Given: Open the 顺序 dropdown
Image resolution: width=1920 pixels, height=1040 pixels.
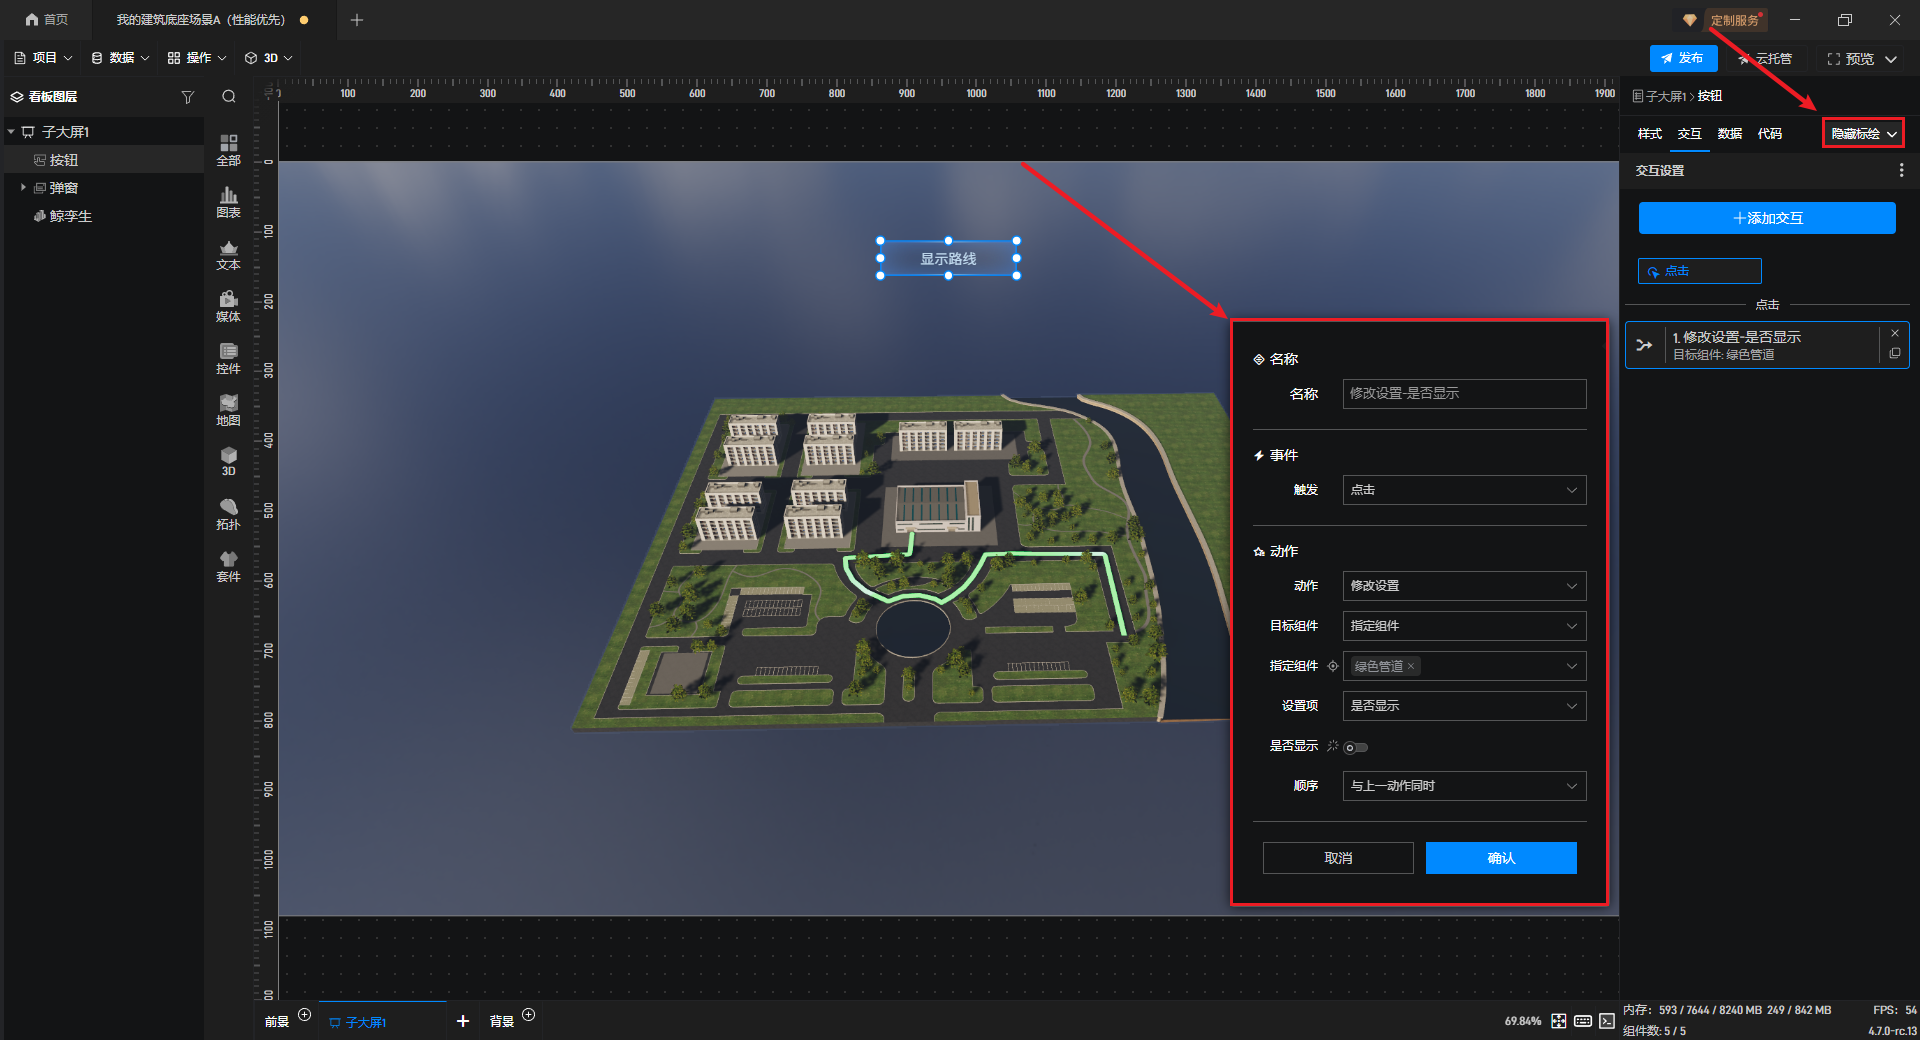Looking at the screenshot, I should 1463,786.
